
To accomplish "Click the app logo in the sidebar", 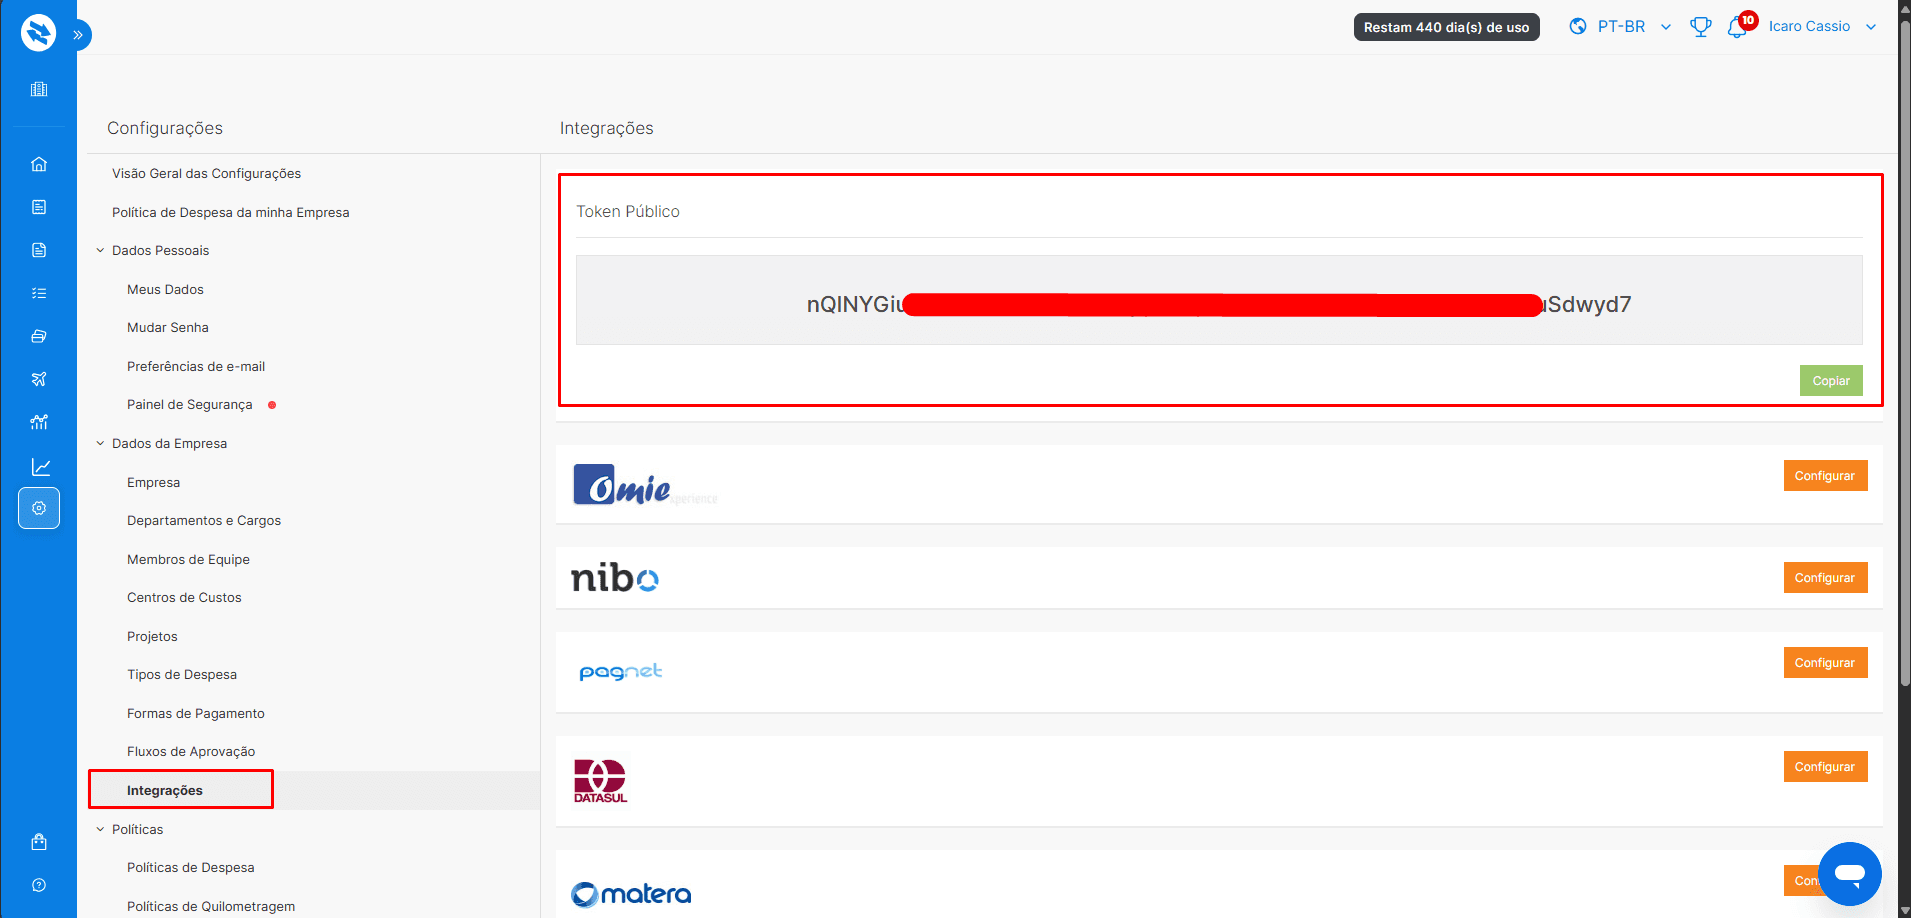I will tap(38, 33).
